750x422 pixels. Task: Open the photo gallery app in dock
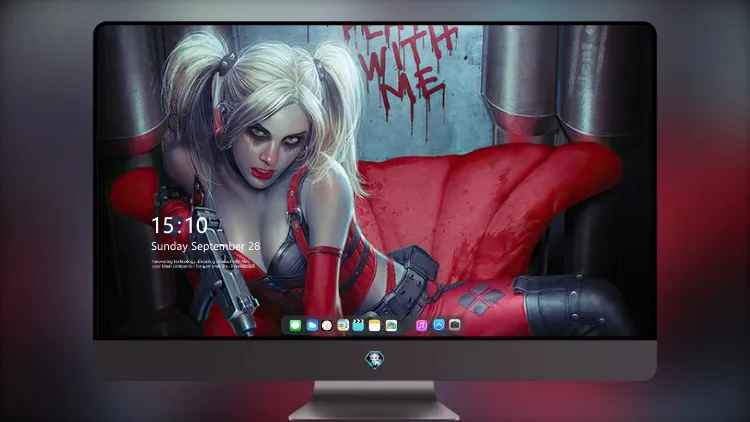click(391, 325)
